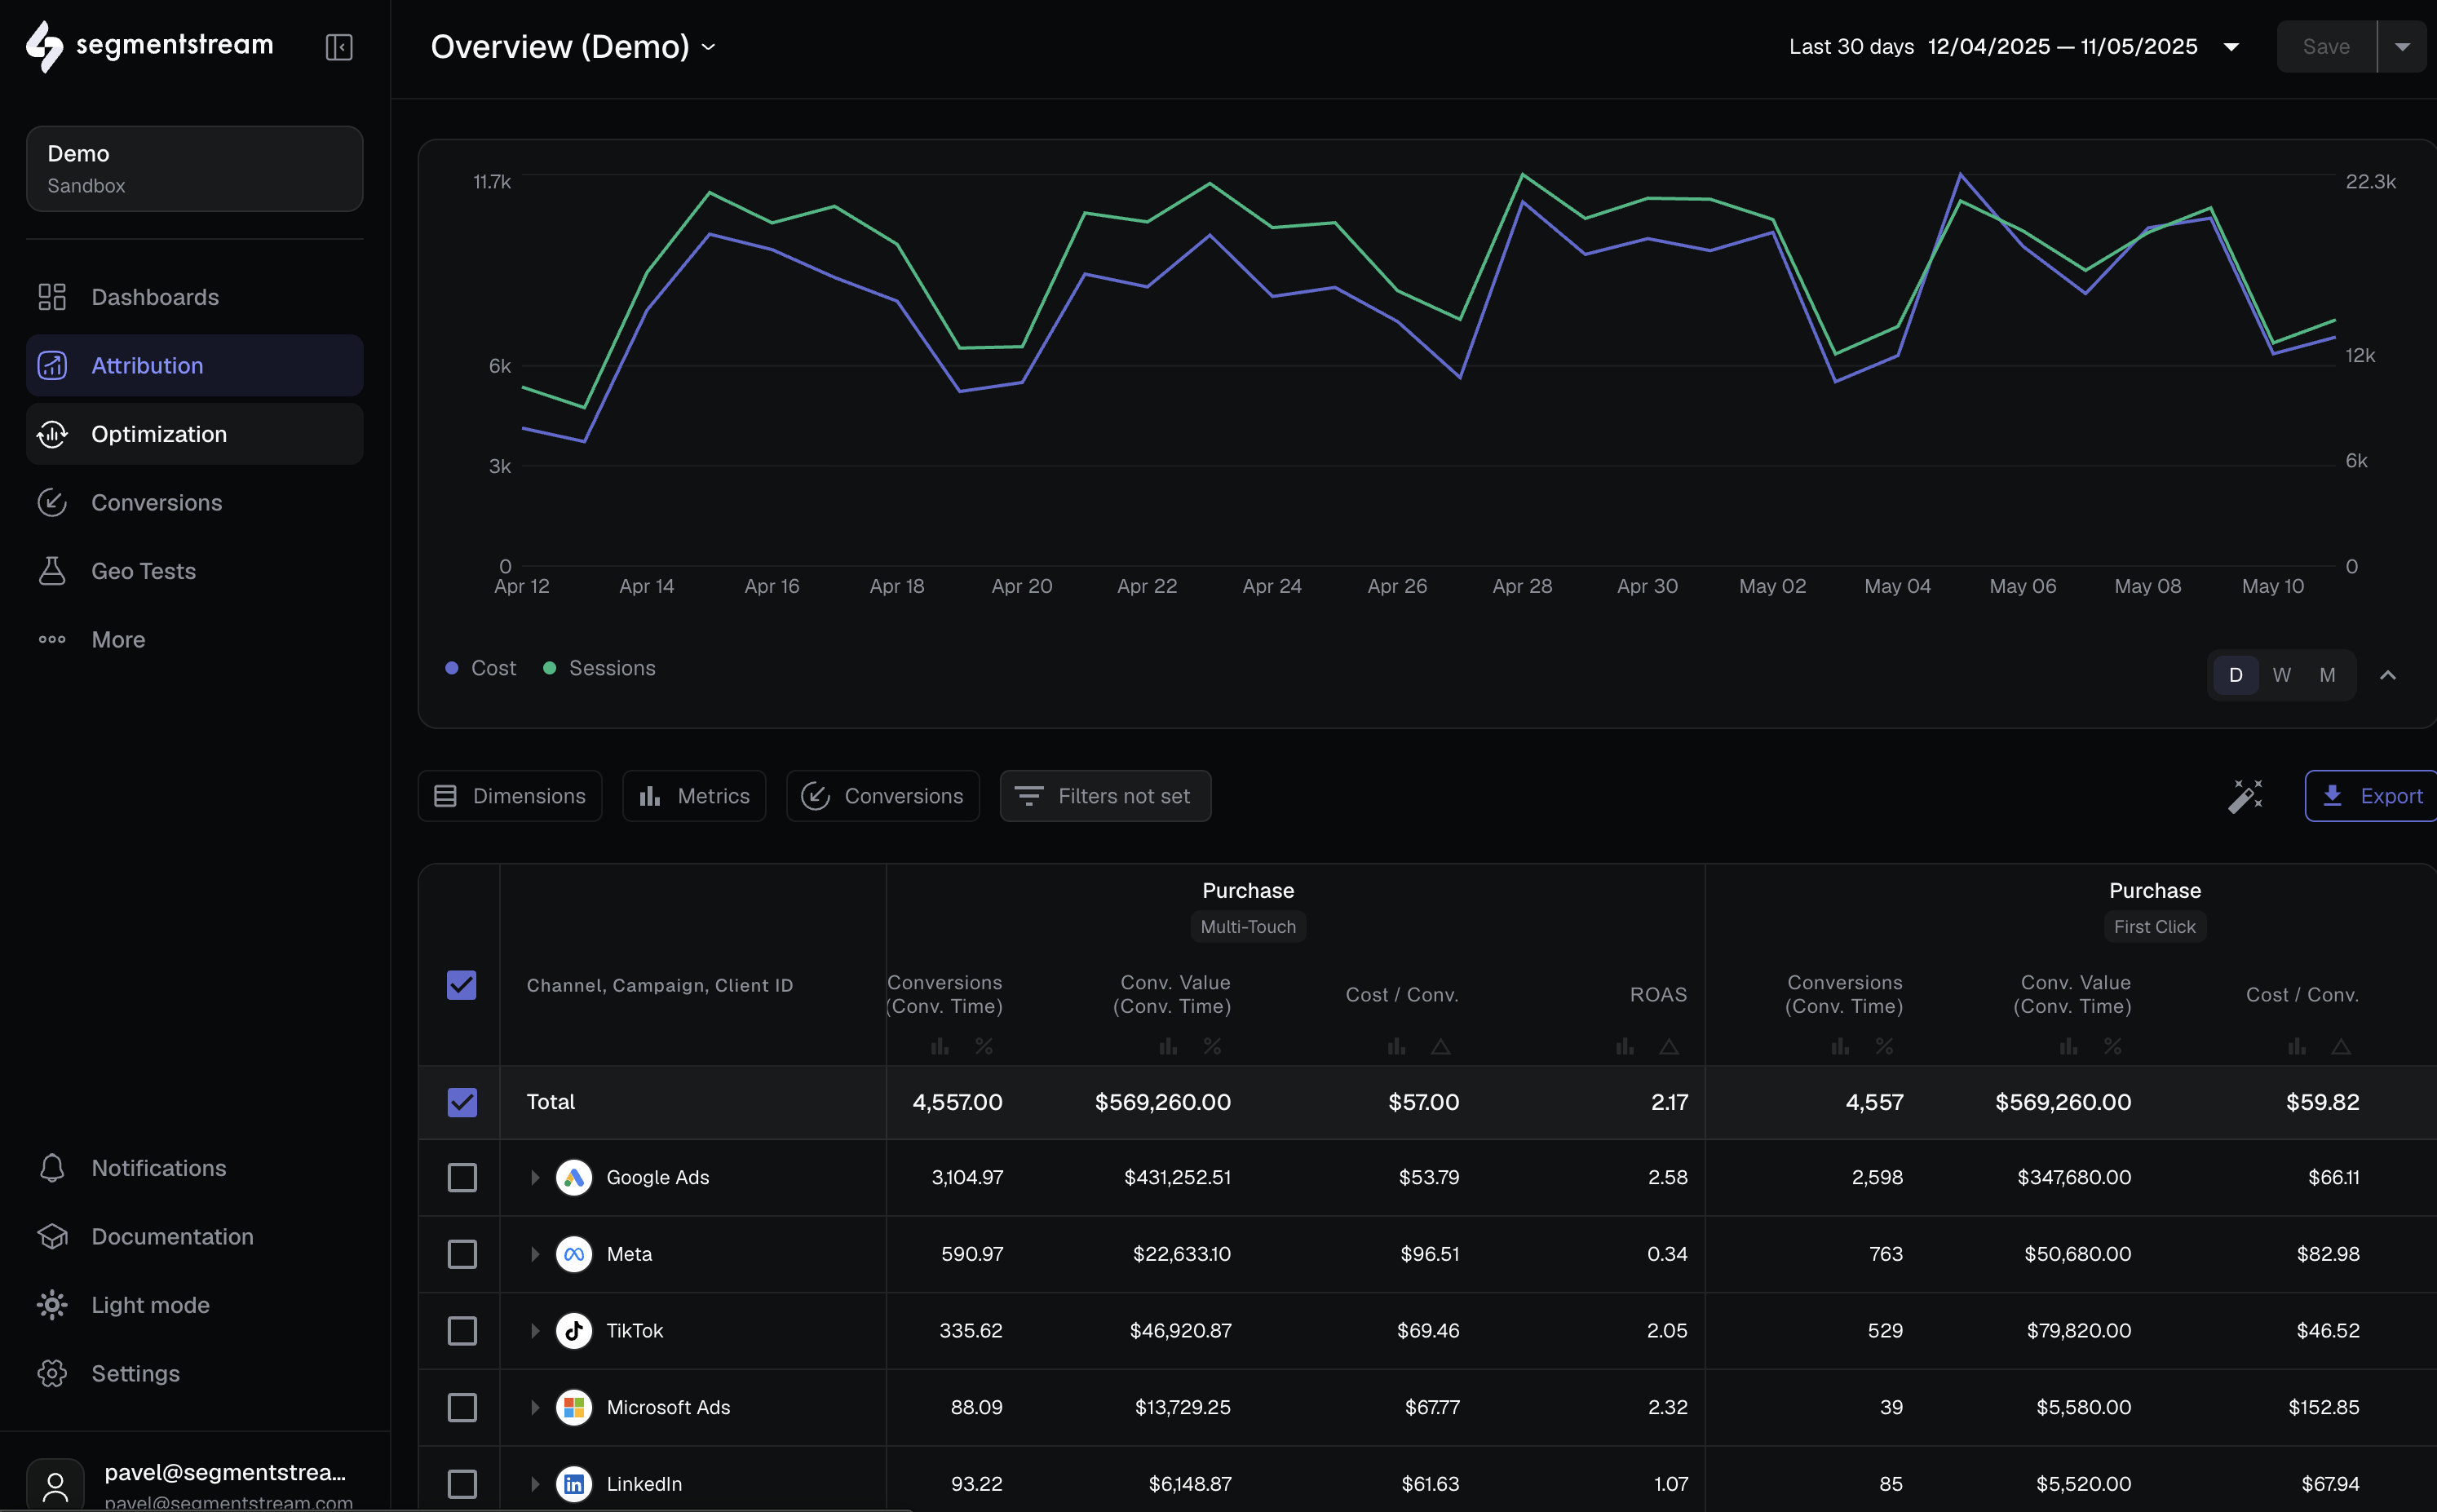Open the Overview (Demo) report dropdown
The width and height of the screenshot is (2437, 1512).
coord(573,47)
